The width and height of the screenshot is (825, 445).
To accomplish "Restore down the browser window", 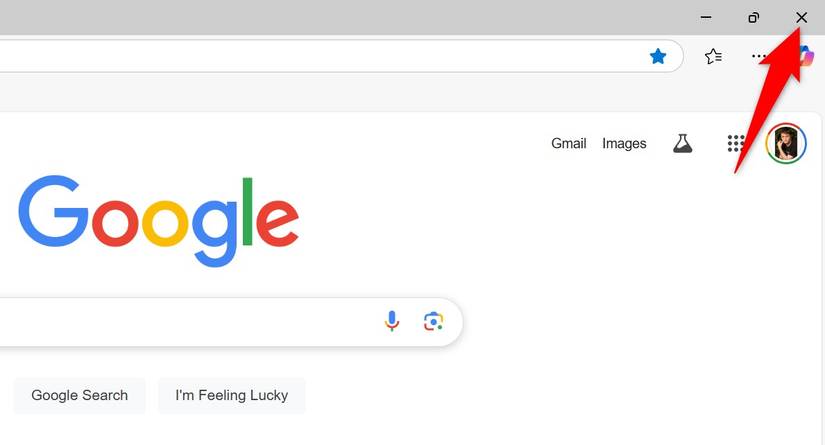I will [754, 17].
